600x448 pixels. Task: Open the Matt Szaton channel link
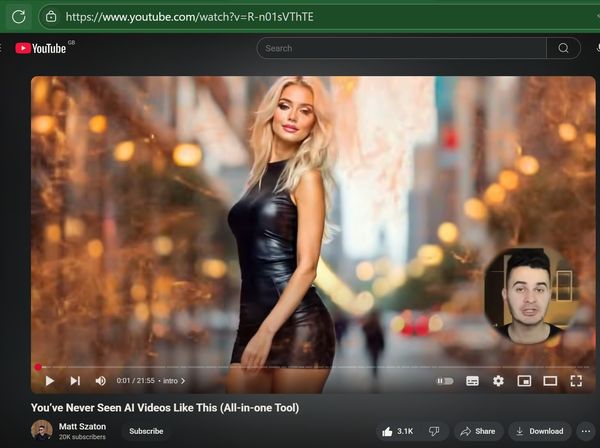click(82, 427)
